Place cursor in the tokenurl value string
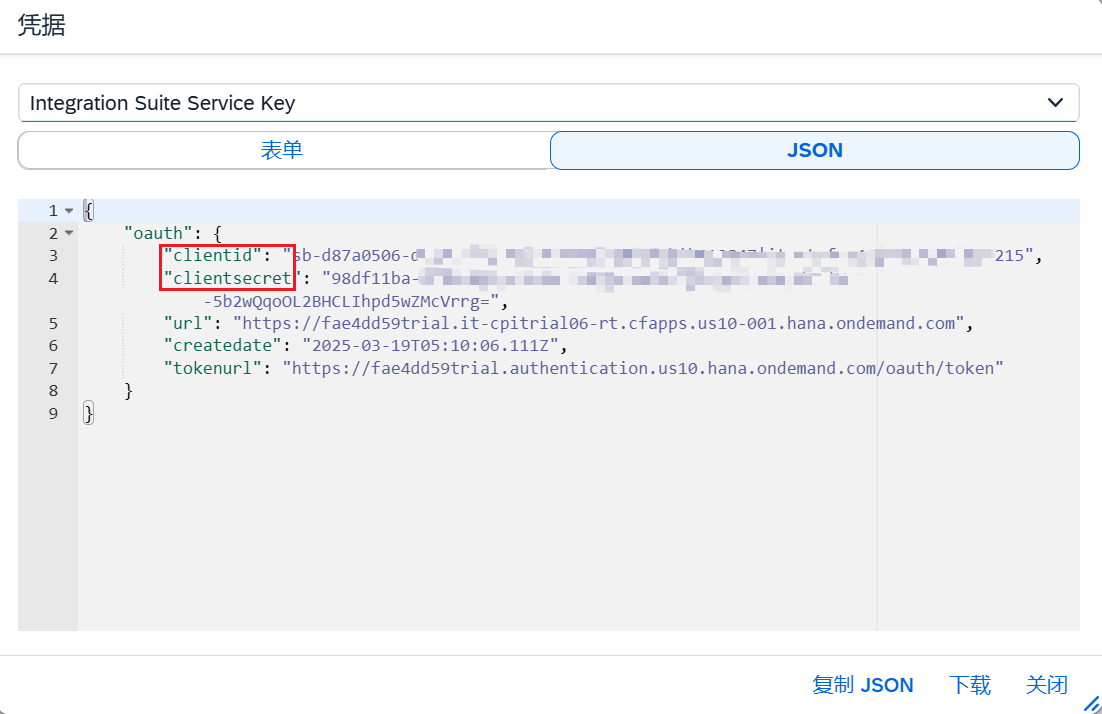 (x=642, y=368)
